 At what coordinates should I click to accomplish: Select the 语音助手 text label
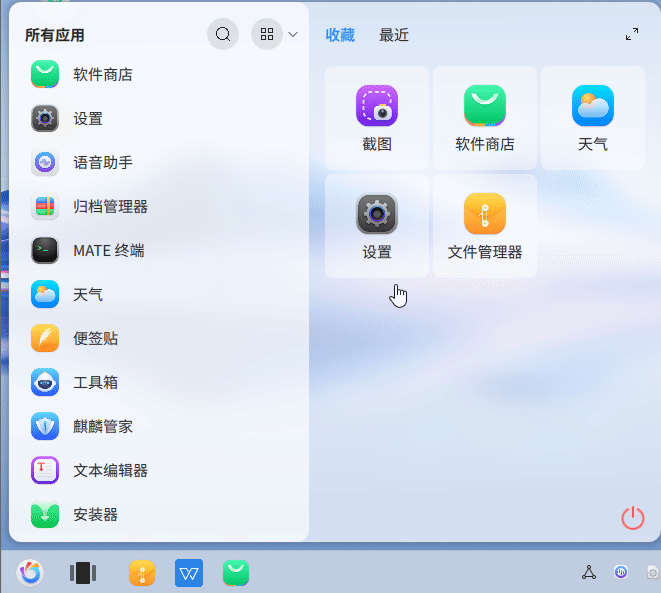click(103, 163)
